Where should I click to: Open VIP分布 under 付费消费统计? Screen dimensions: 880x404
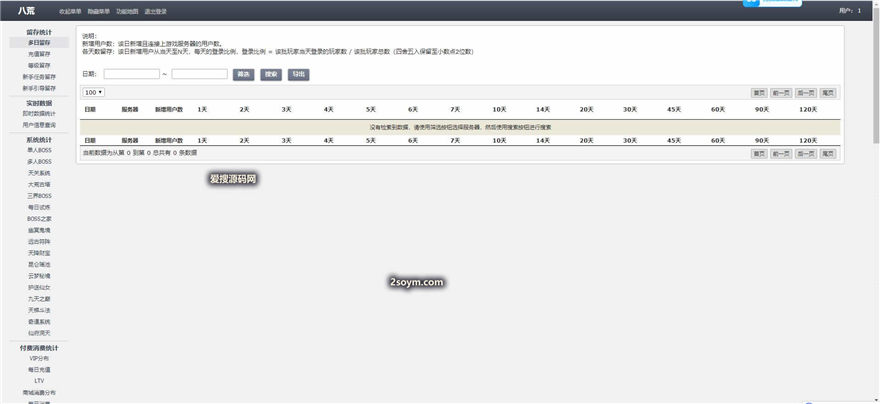click(x=39, y=358)
